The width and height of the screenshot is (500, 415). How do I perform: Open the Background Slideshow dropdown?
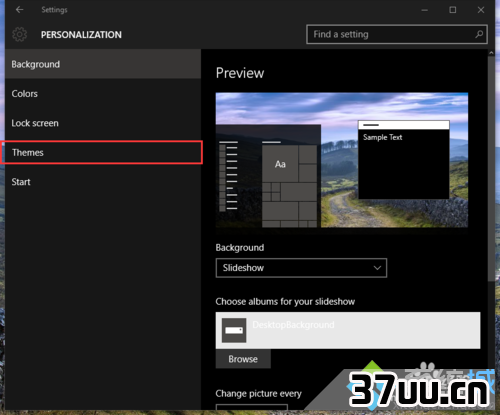click(x=301, y=268)
